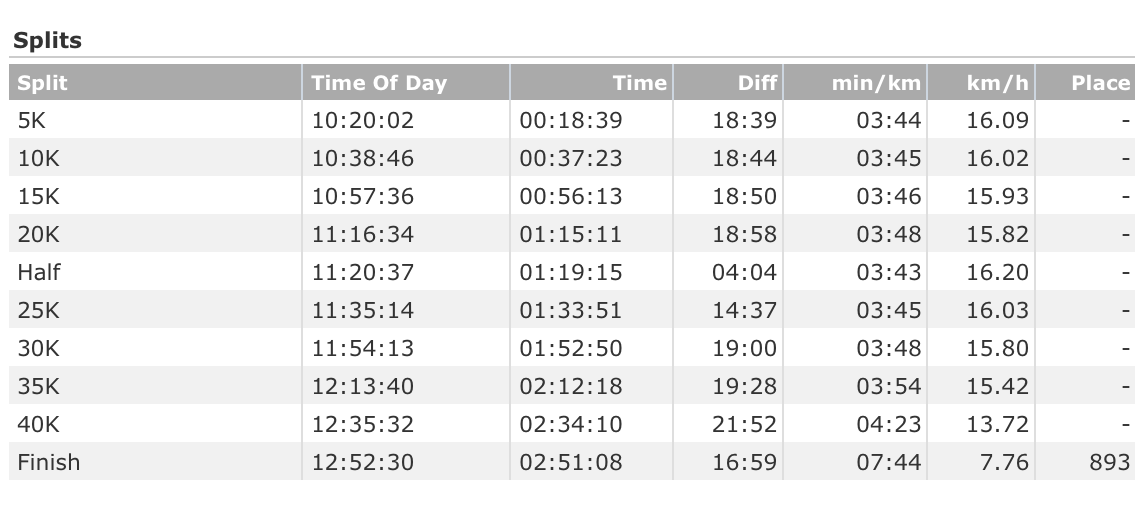Click the 35K pace value 03:54
The image size is (1148, 510).
(888, 387)
